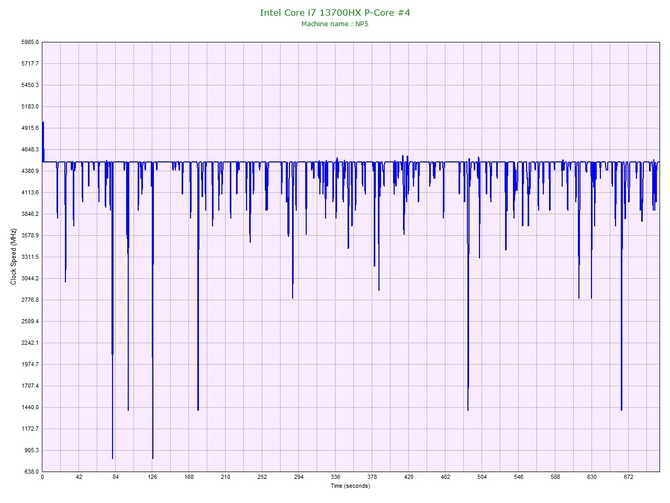Click the 588 seconds x-axis tick label
670x503 pixels.
pyautogui.click(x=555, y=477)
